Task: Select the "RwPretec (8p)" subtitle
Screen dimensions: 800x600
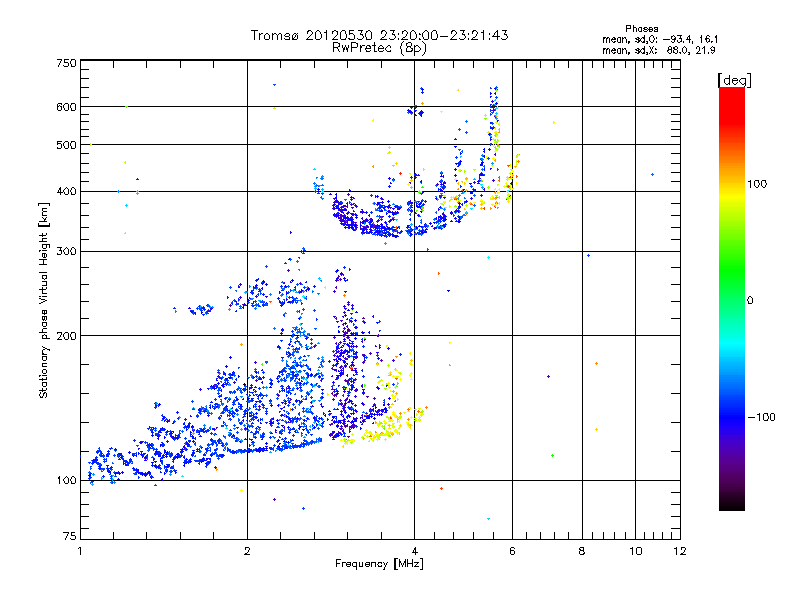Action: point(379,48)
